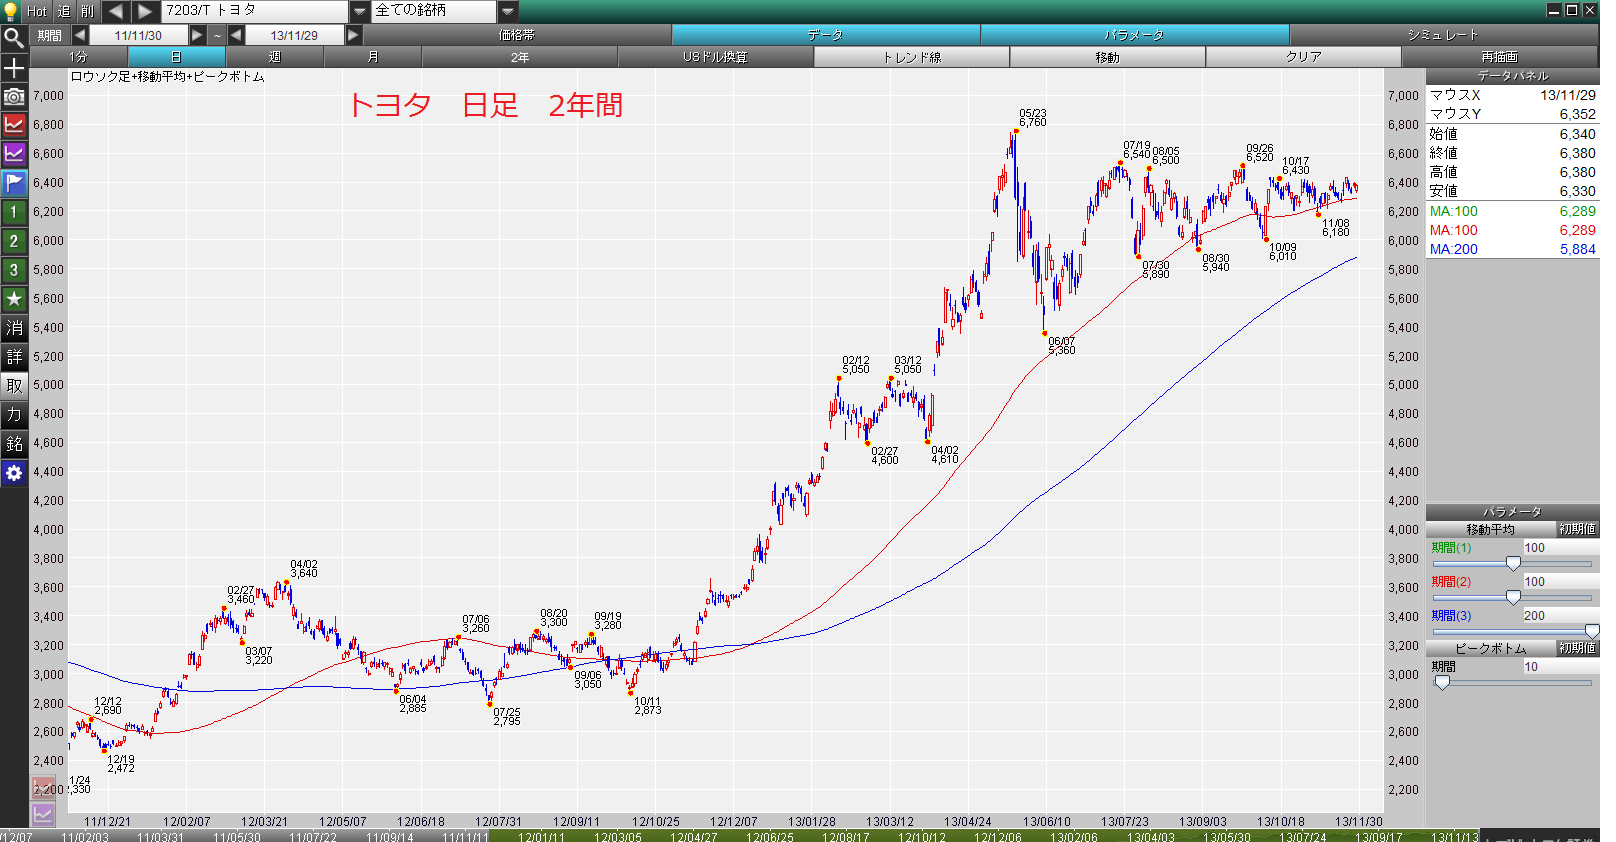Switch to the データ tab

pos(826,35)
